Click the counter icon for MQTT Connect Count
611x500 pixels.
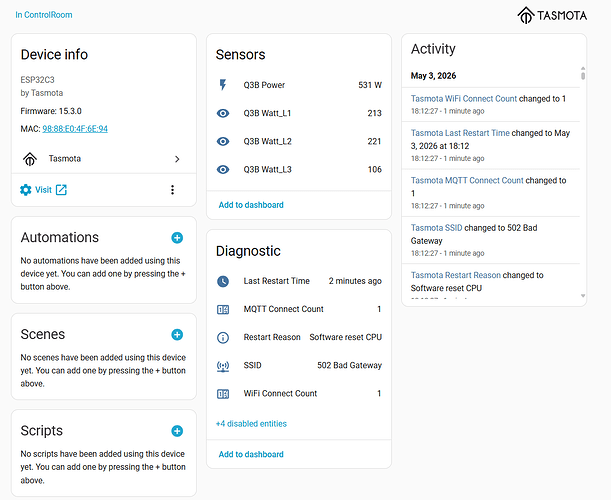[223, 309]
